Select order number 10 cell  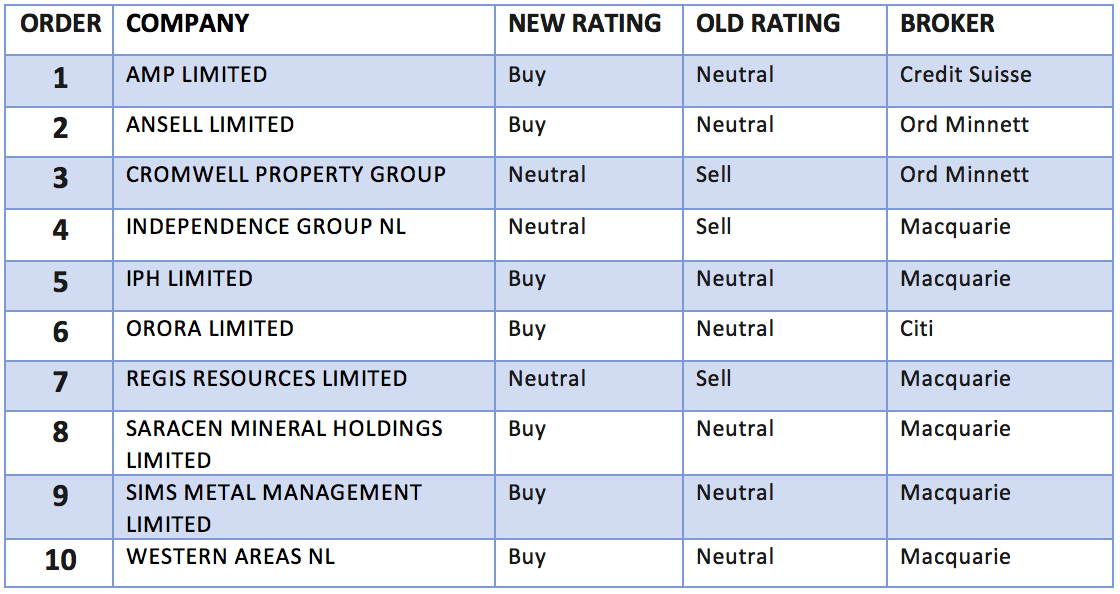click(x=60, y=560)
